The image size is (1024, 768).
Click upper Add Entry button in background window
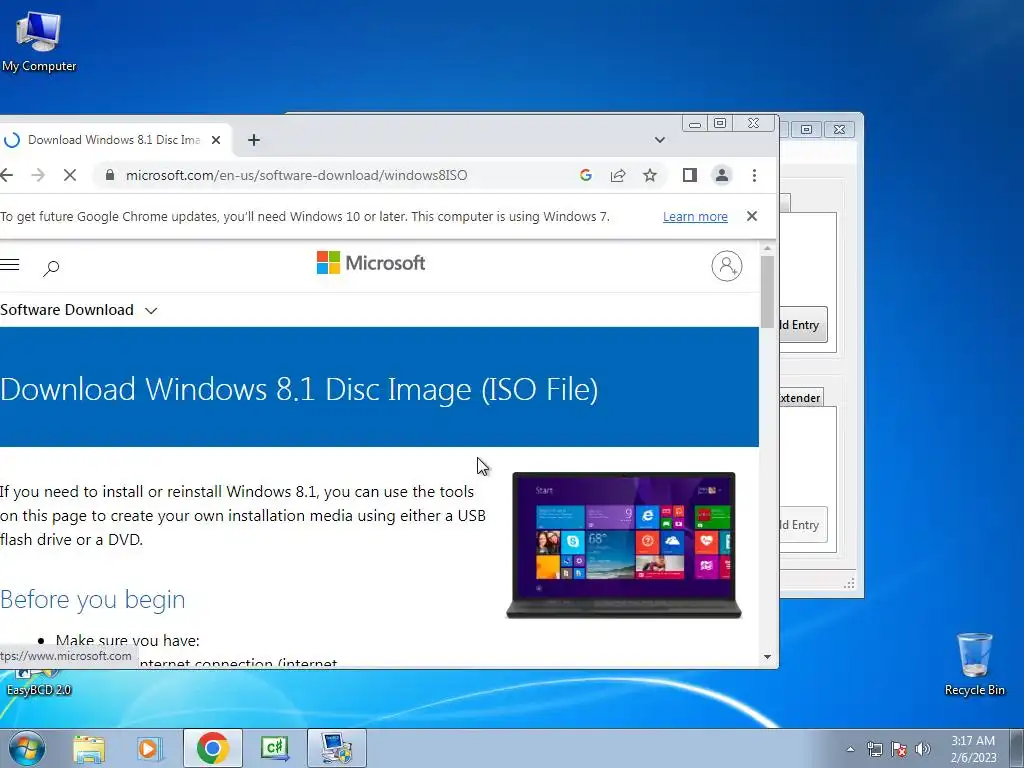(x=803, y=325)
